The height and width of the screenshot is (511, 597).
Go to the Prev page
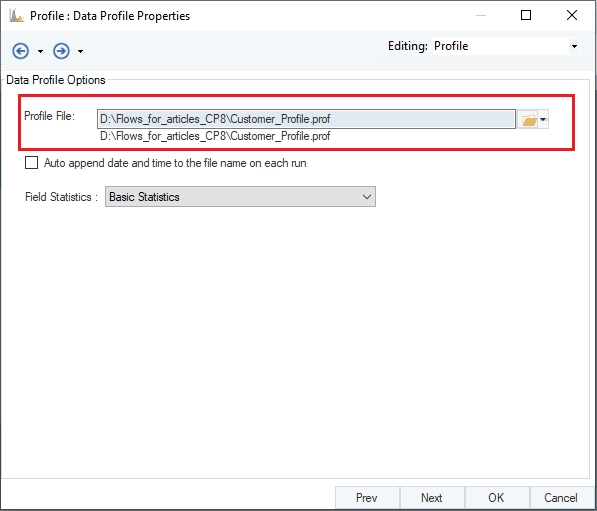click(367, 498)
